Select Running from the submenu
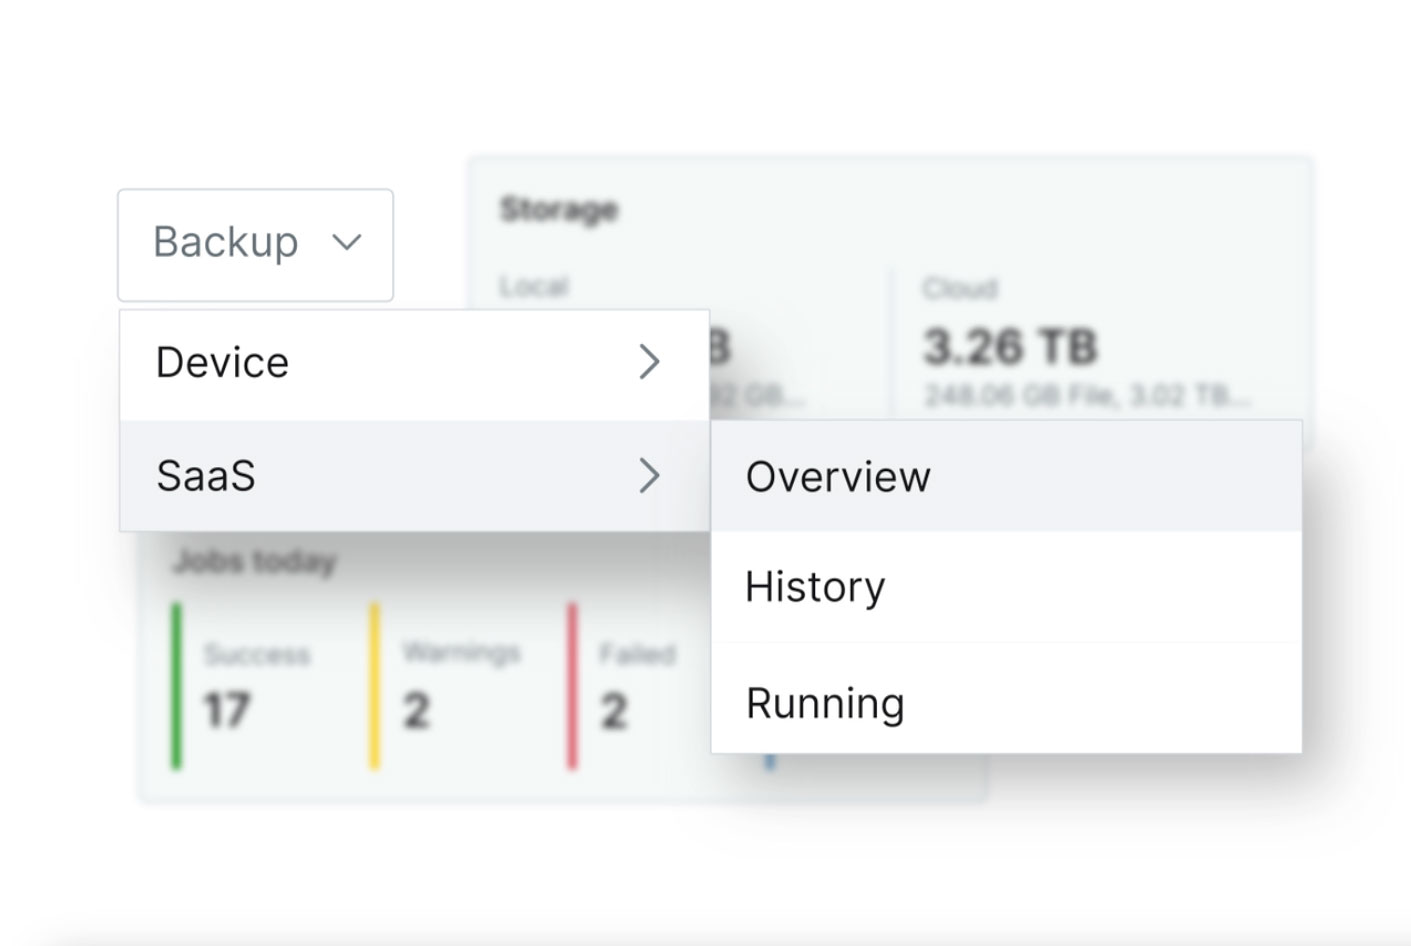The height and width of the screenshot is (946, 1411). point(824,703)
